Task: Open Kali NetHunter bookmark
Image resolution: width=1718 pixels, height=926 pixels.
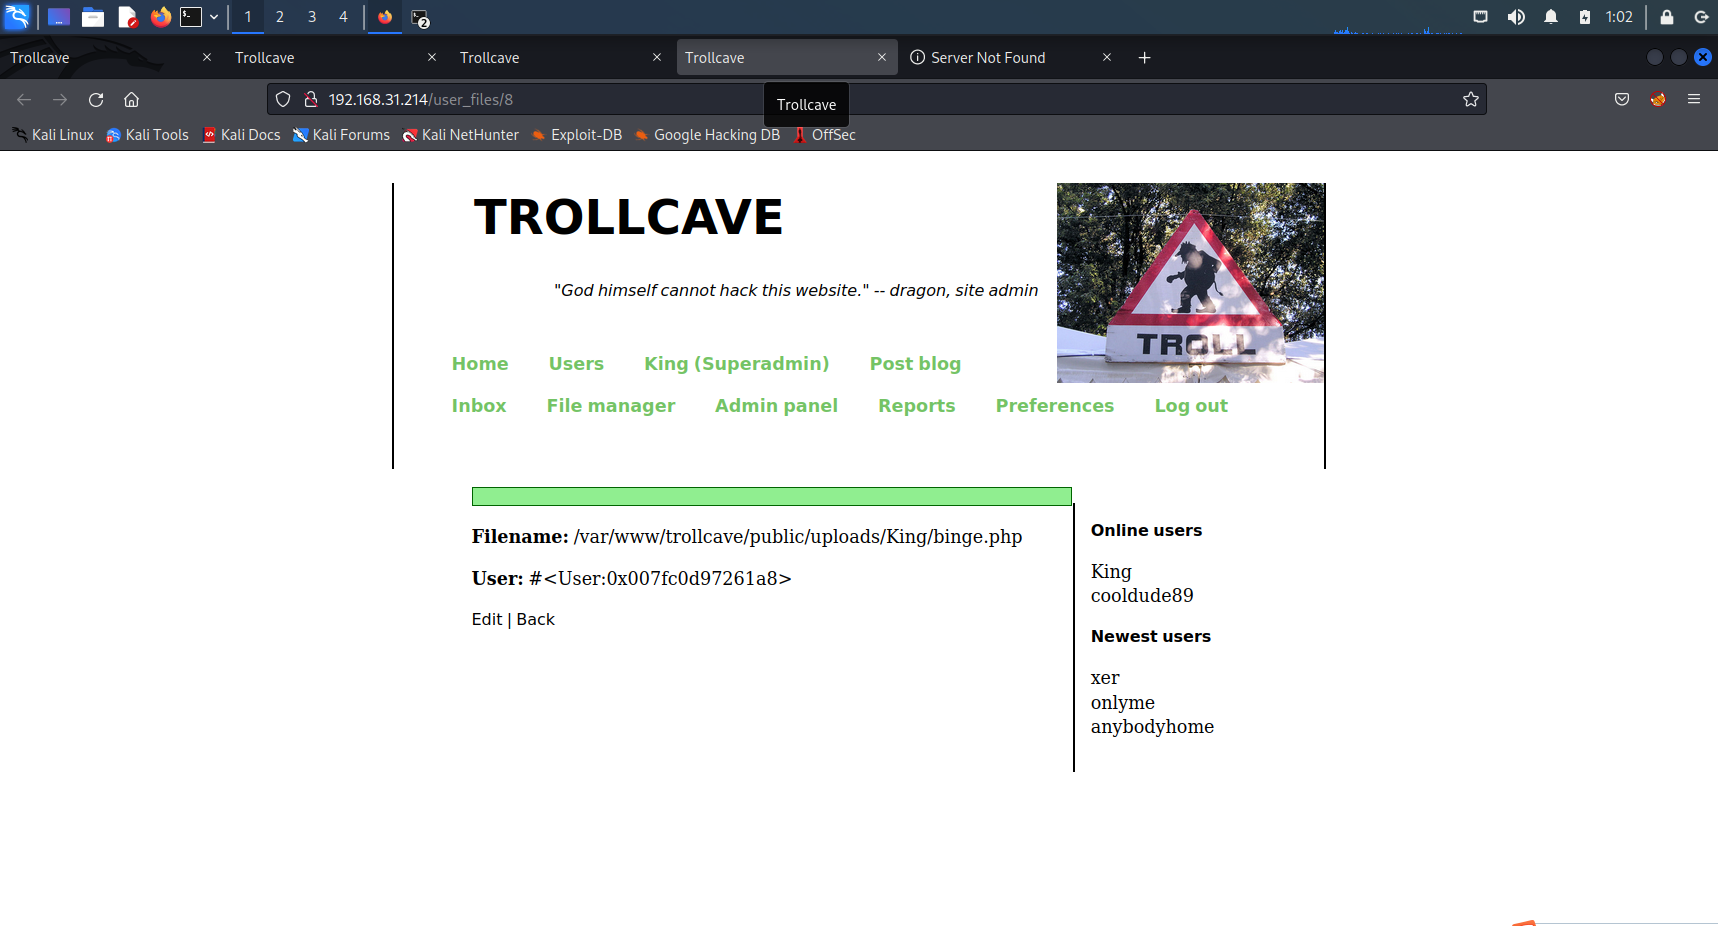Action: (460, 135)
